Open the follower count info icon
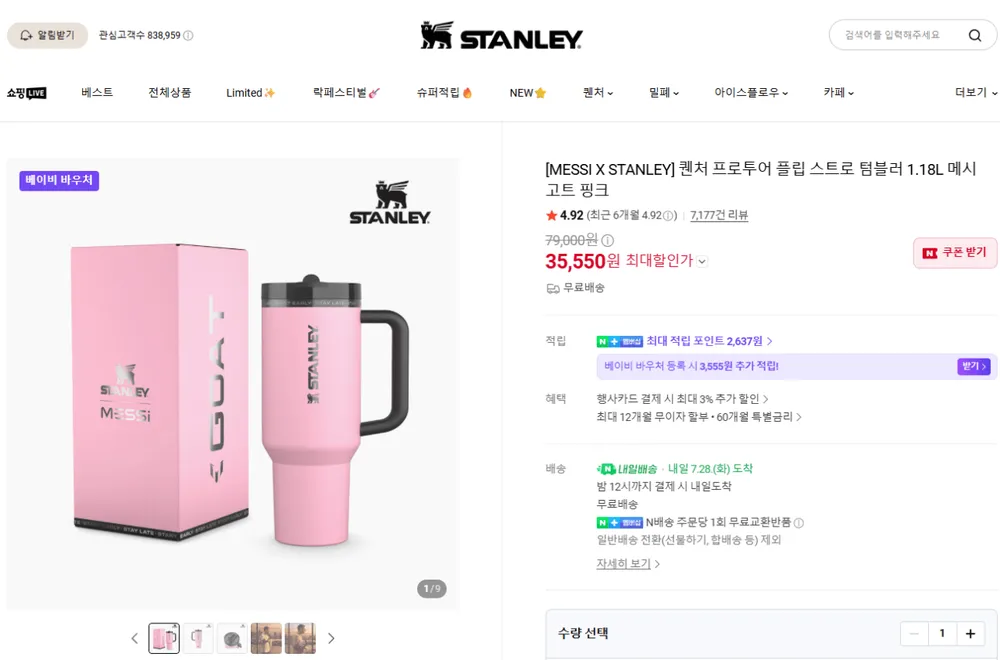 [x=188, y=36]
